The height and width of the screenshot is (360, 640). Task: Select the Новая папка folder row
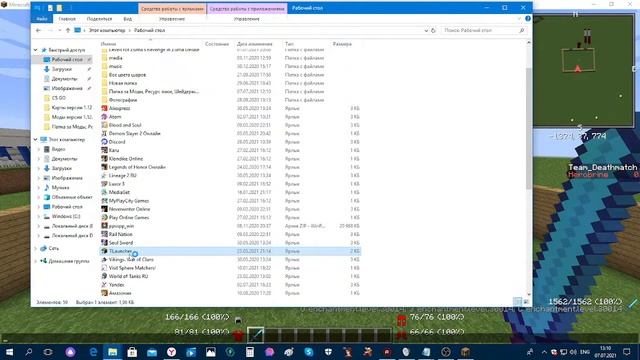coord(231,83)
